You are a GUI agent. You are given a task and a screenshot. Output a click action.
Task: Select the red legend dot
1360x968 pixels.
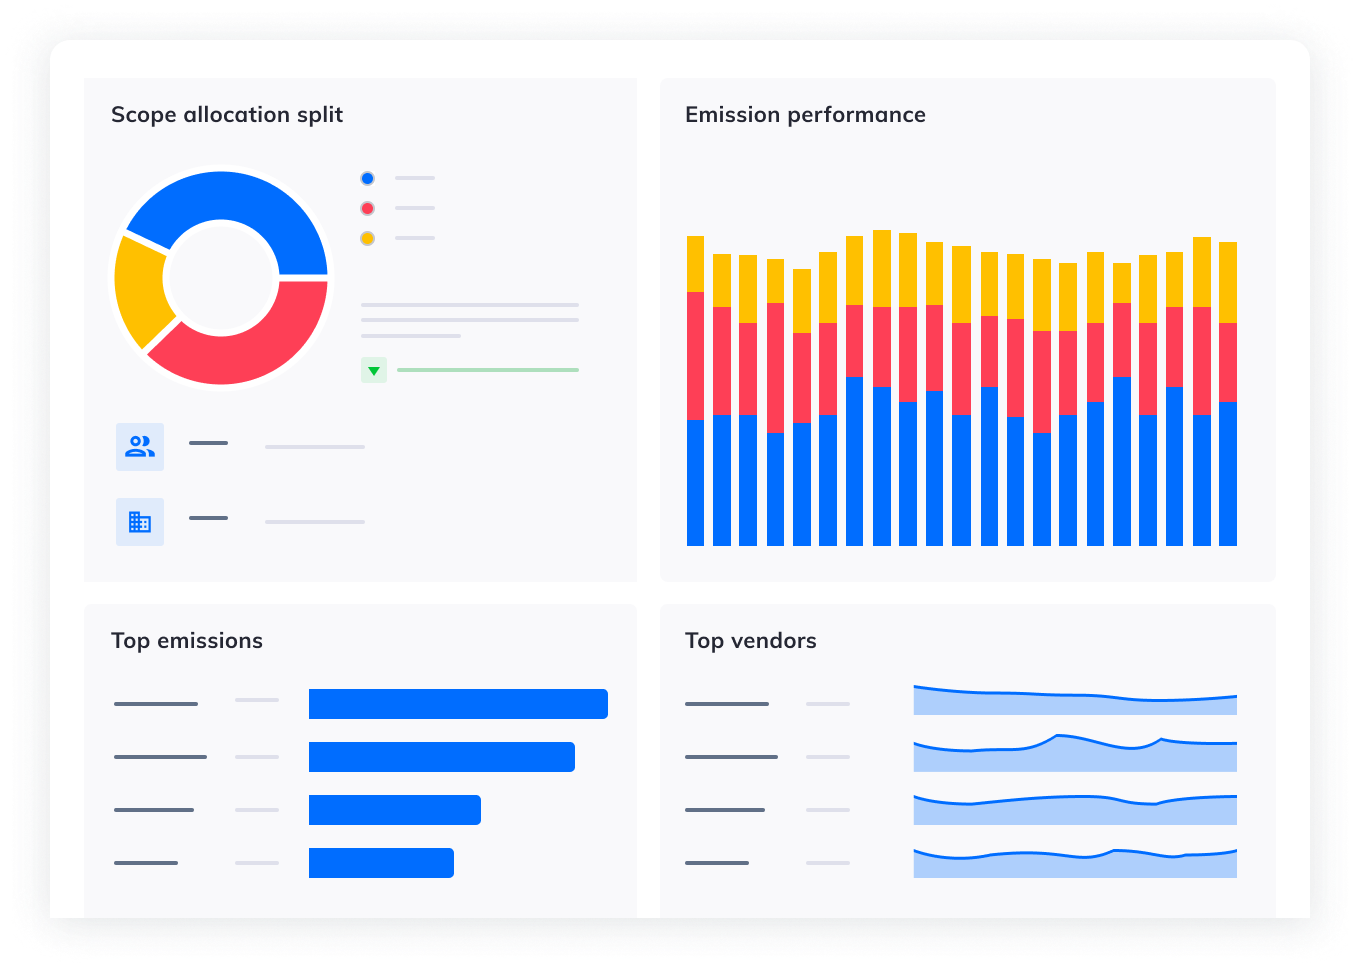[x=367, y=209]
